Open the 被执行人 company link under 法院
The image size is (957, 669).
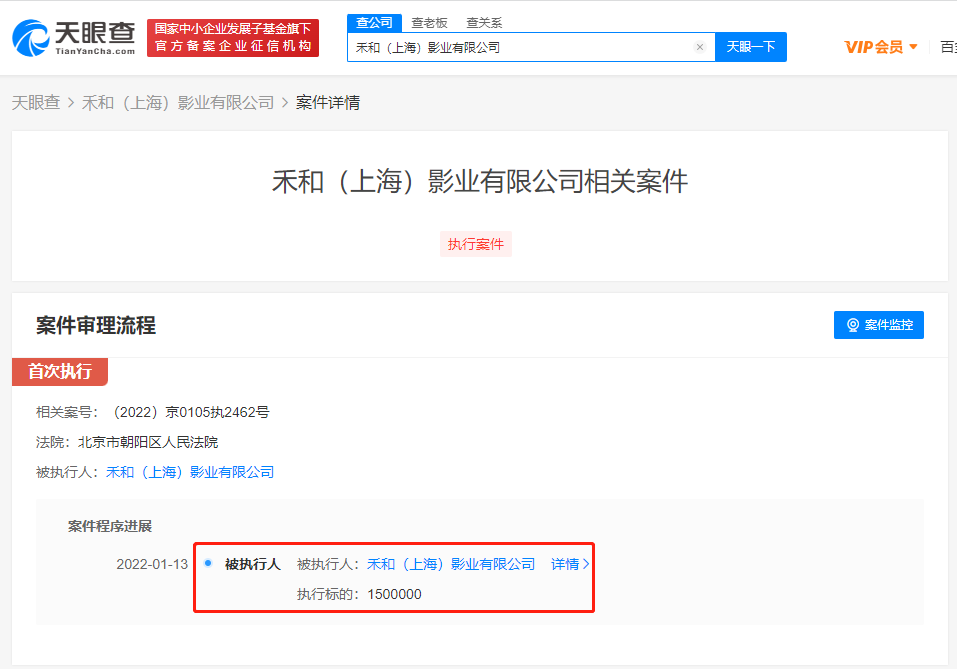190,472
